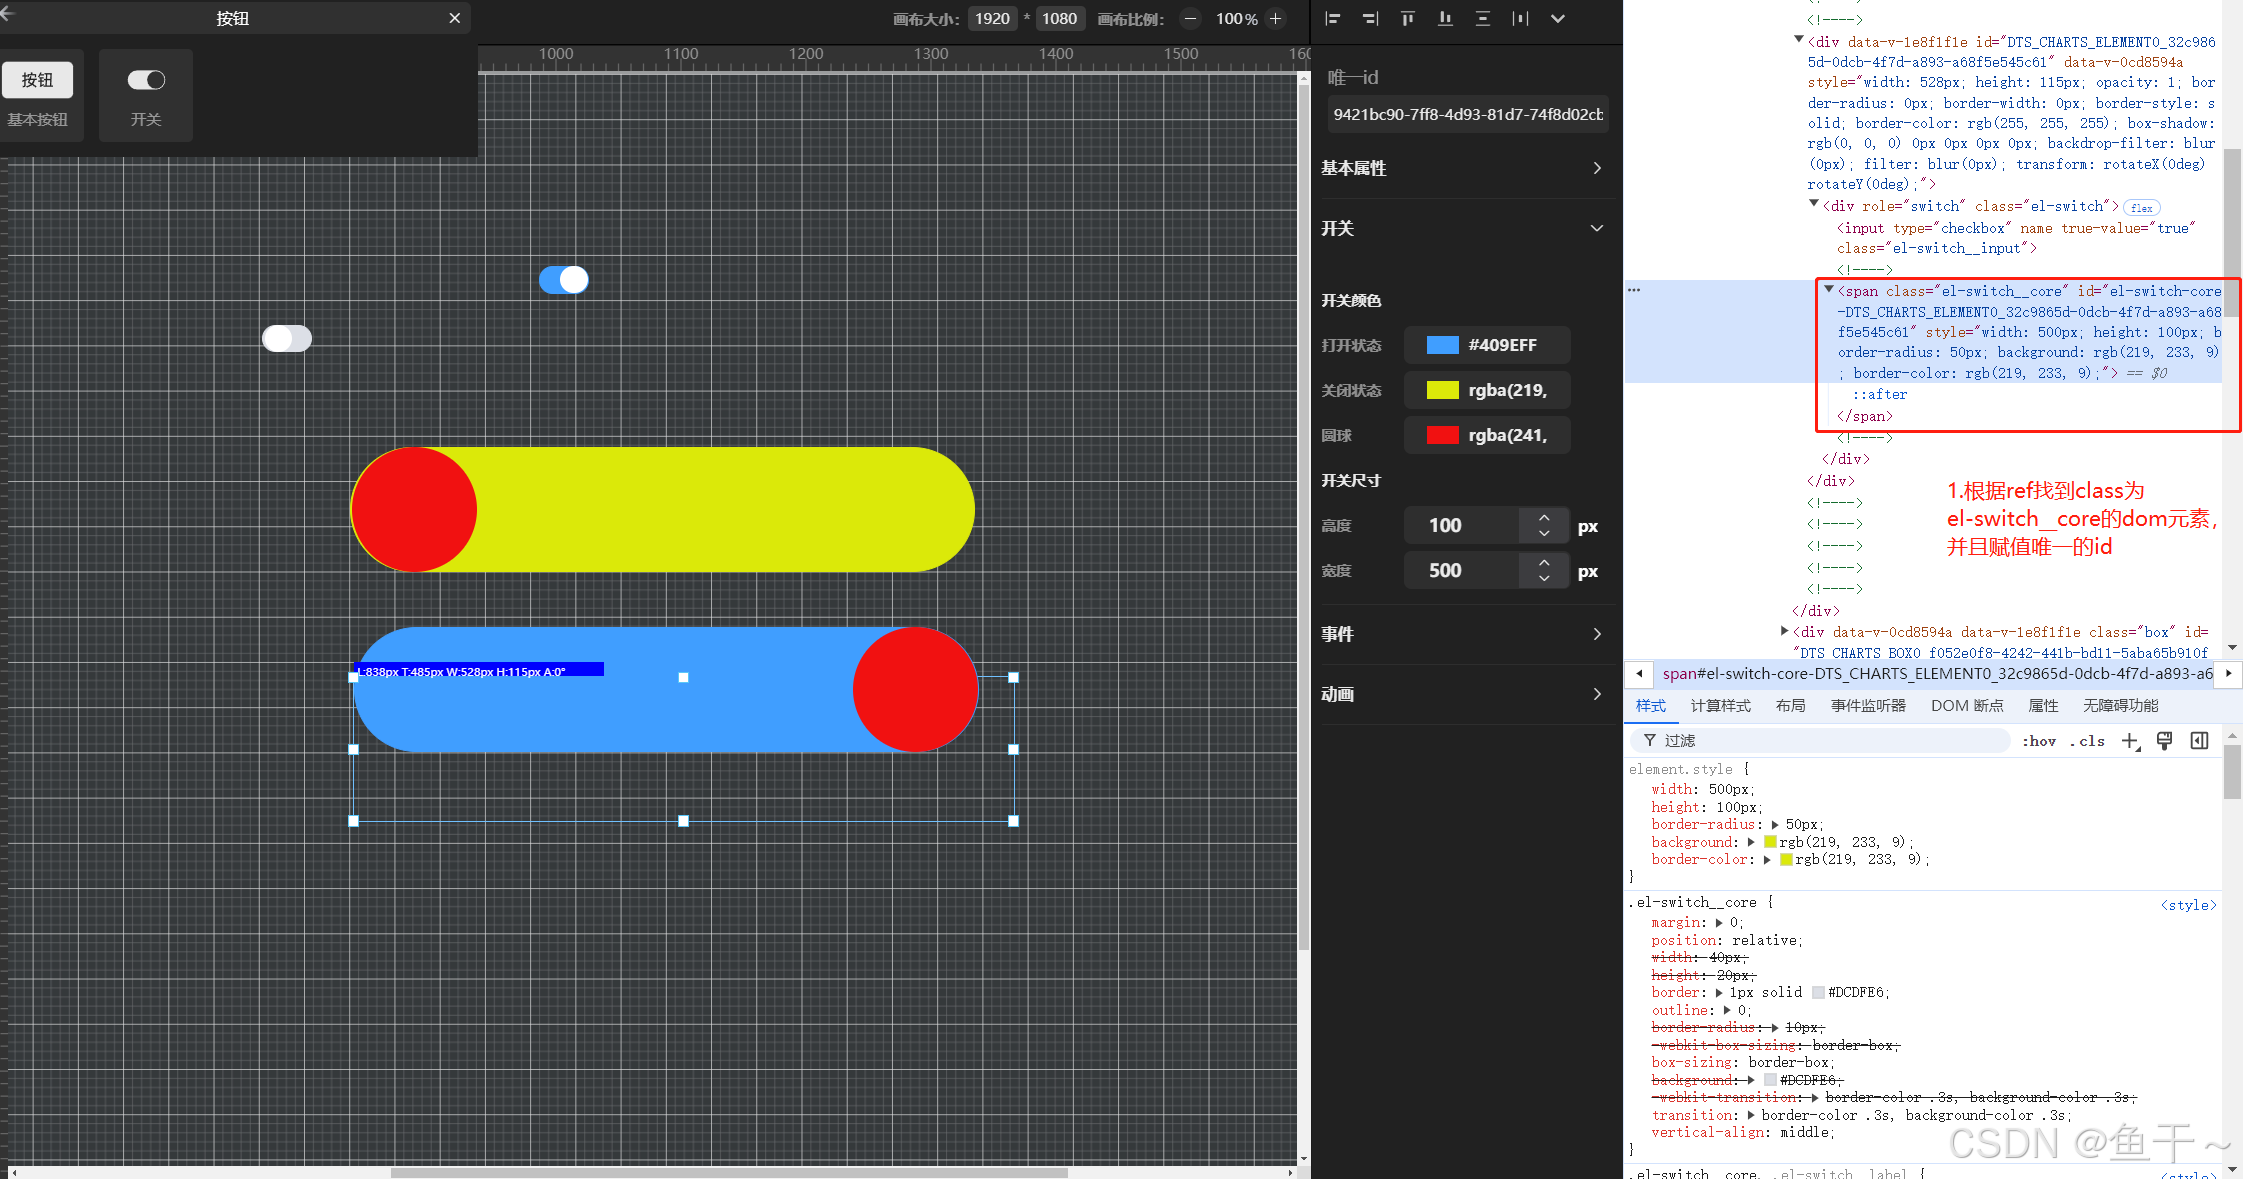
Task: Click the vertical distribute icon in toolbar
Action: pyautogui.click(x=1483, y=18)
